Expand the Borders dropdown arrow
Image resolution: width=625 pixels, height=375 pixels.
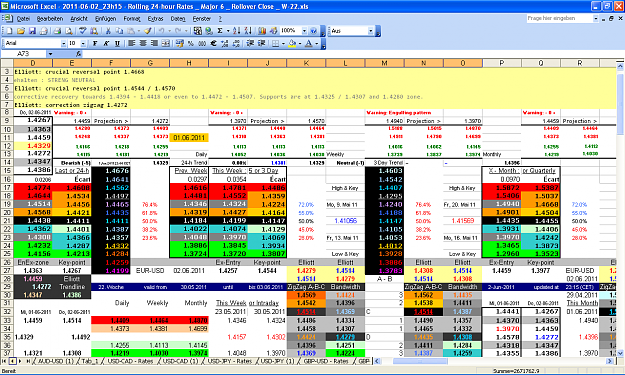(283, 43)
